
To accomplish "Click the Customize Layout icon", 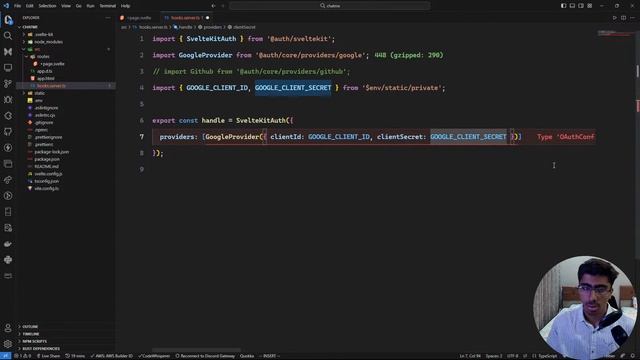I will tap(590, 6).
